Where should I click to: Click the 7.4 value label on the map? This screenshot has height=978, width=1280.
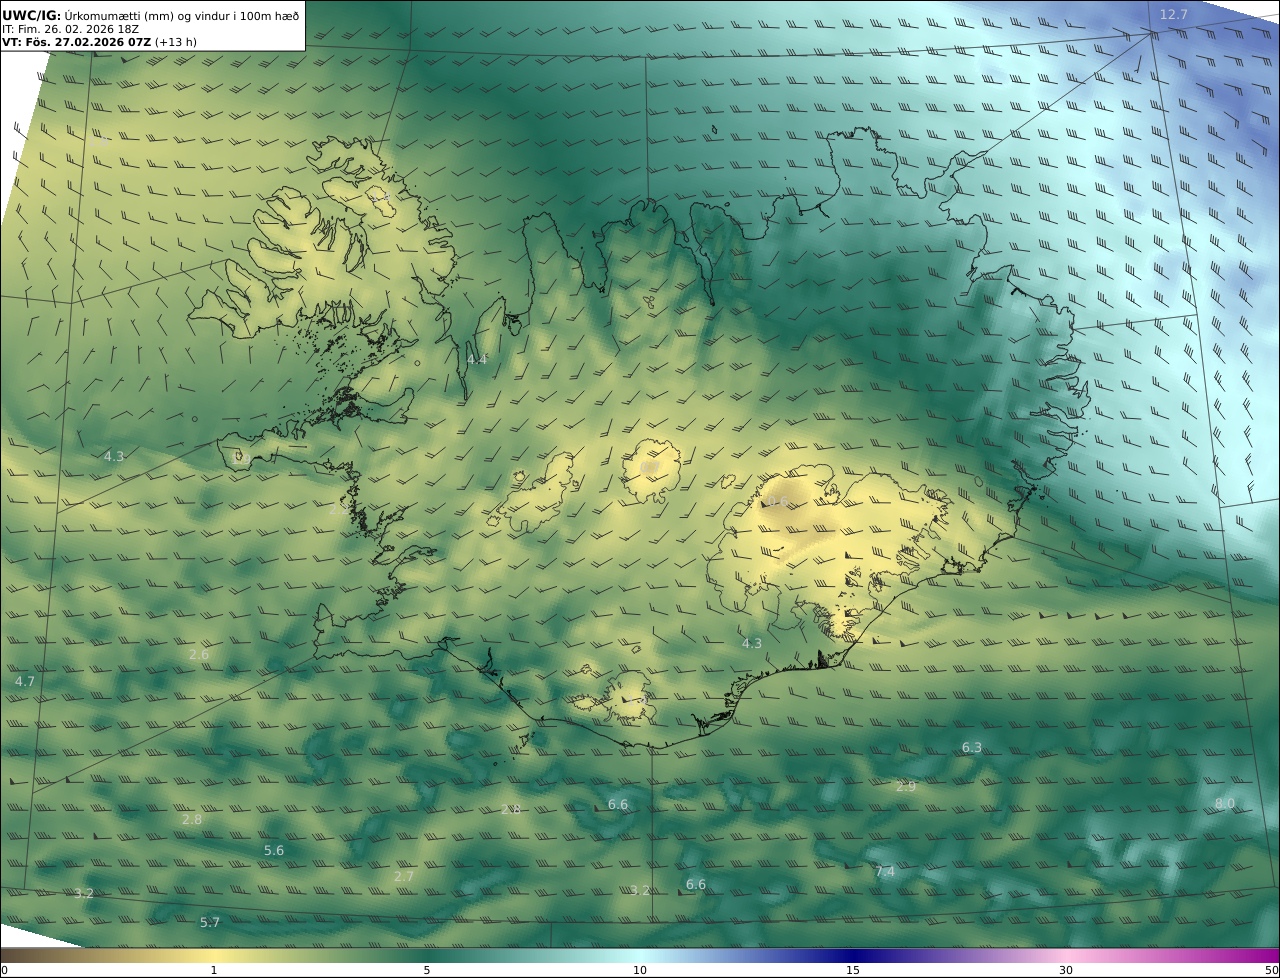pos(885,872)
